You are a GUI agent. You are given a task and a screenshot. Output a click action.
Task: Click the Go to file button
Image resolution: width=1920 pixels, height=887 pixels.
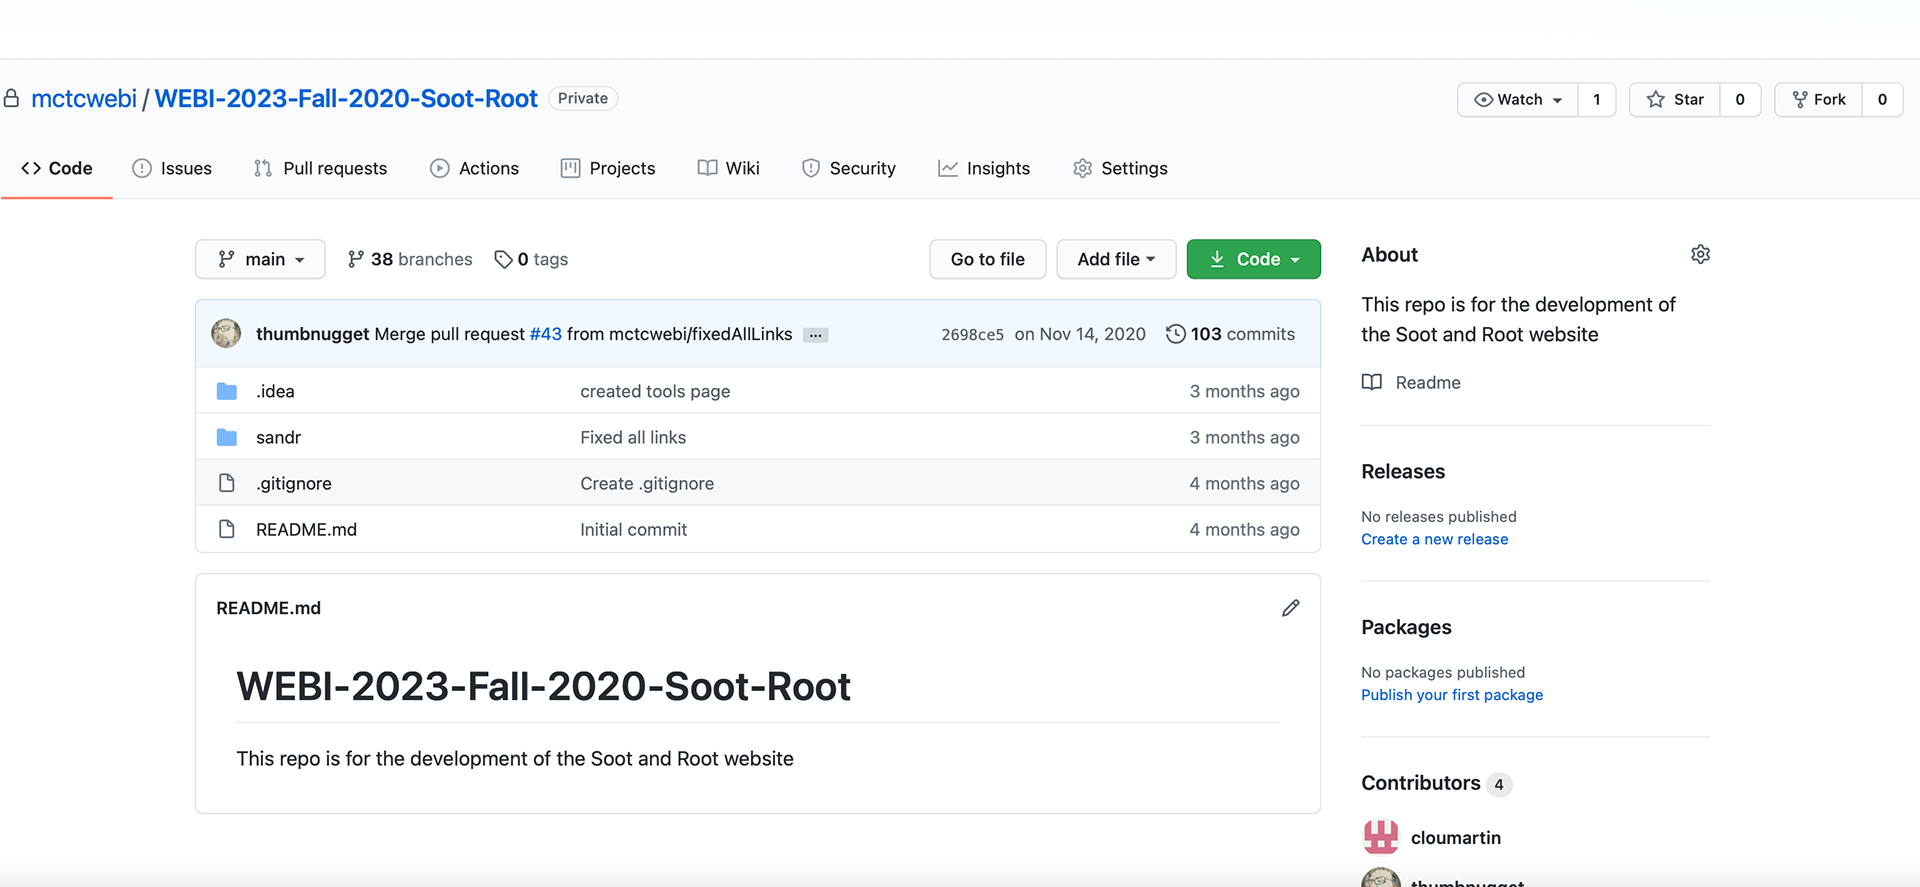[x=988, y=259]
